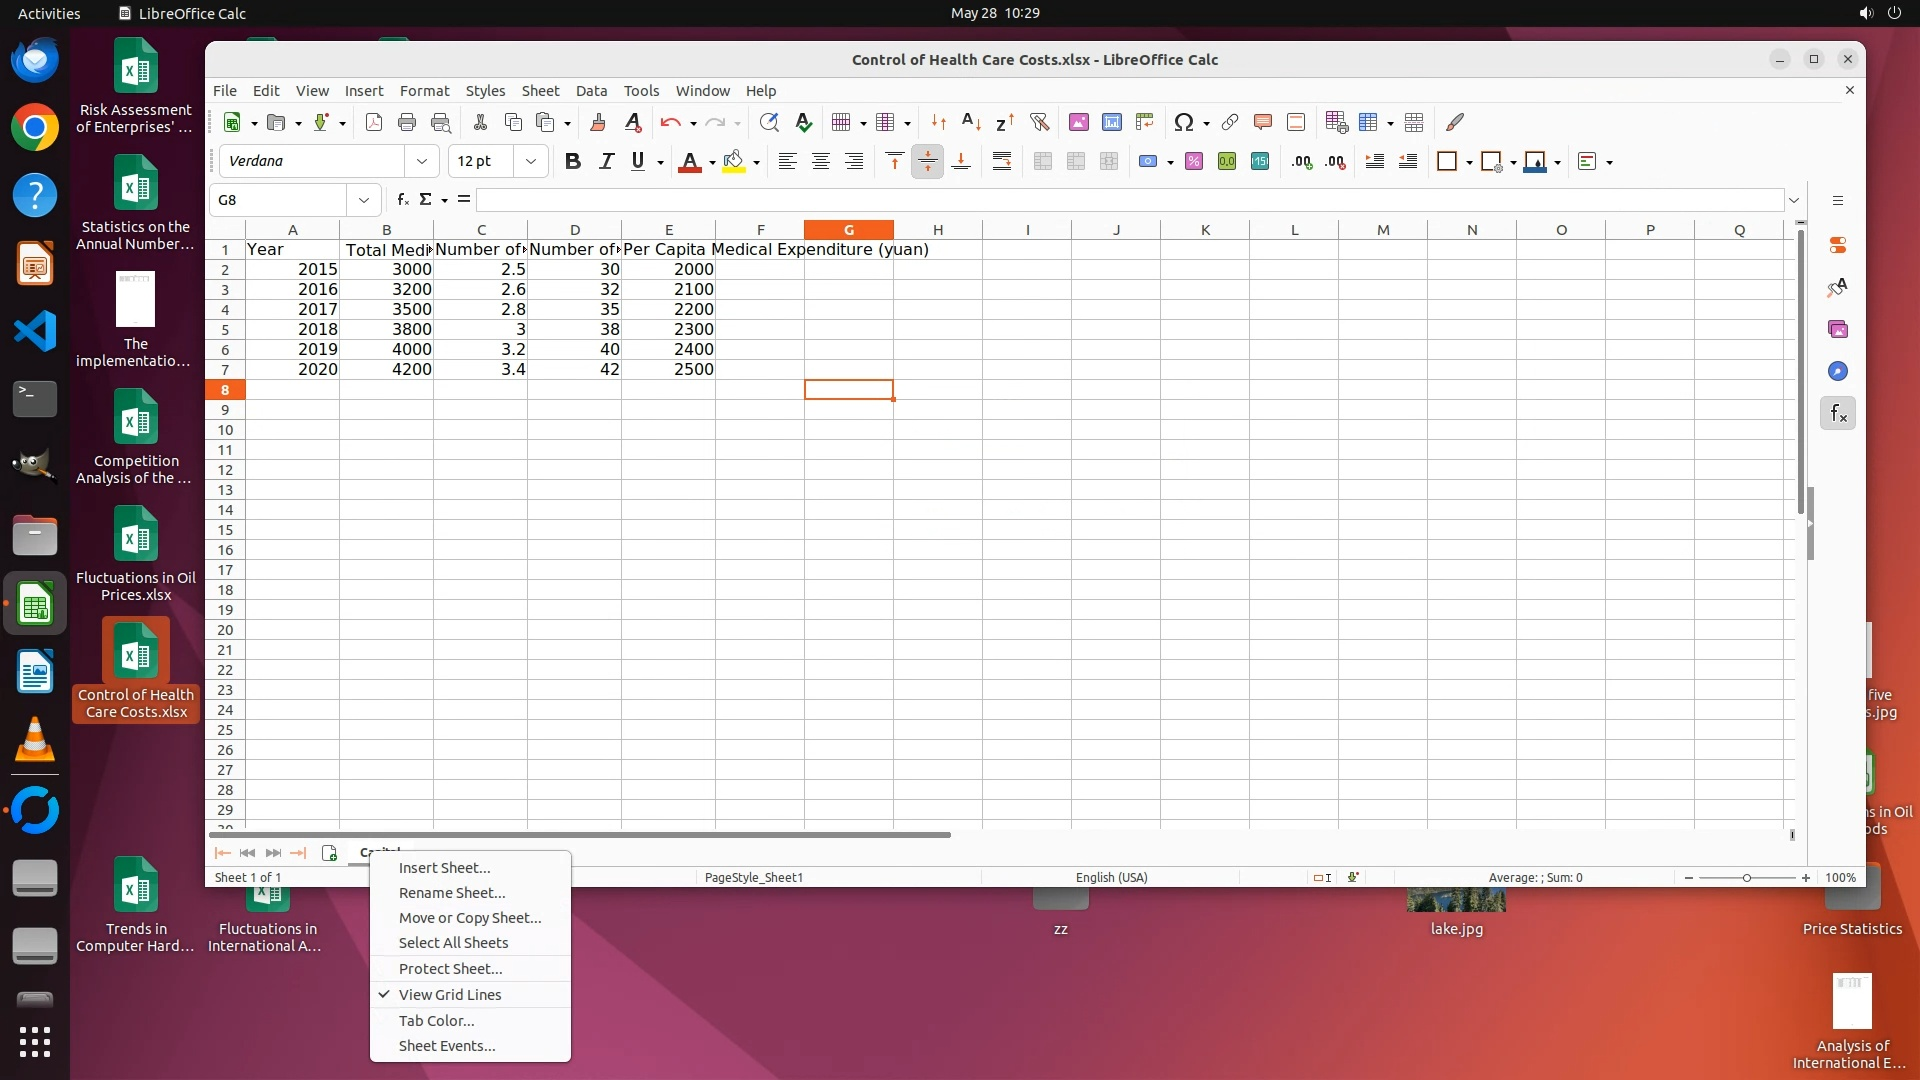Open the Format menu in the menu bar
This screenshot has width=1920, height=1080.
tap(424, 91)
